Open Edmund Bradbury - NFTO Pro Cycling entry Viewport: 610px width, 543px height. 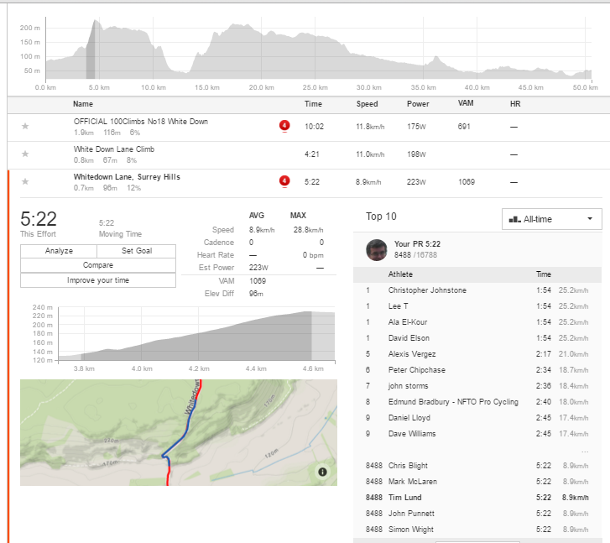[x=453, y=402]
